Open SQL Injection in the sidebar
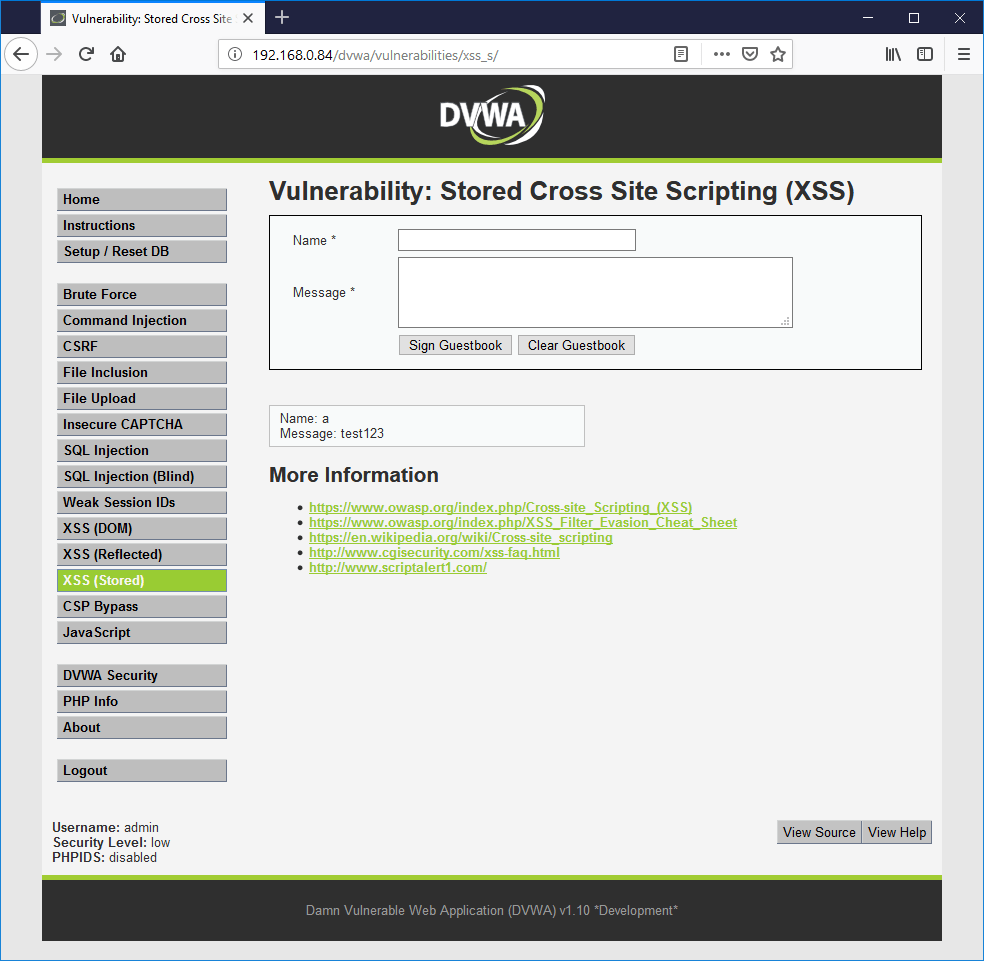Viewport: 984px width, 961px height. pos(141,450)
